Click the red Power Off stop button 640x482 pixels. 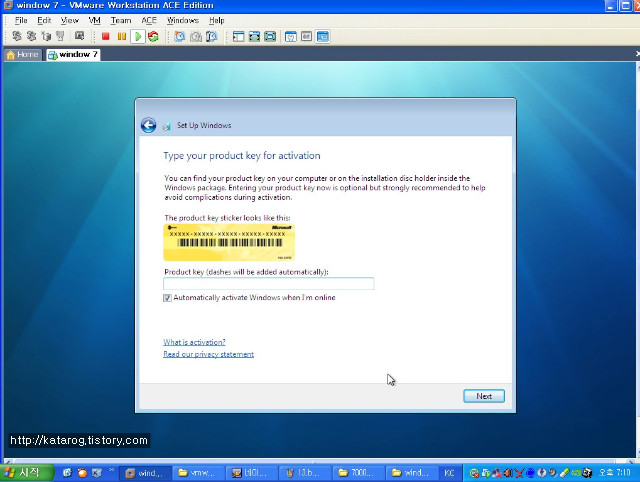[105, 37]
